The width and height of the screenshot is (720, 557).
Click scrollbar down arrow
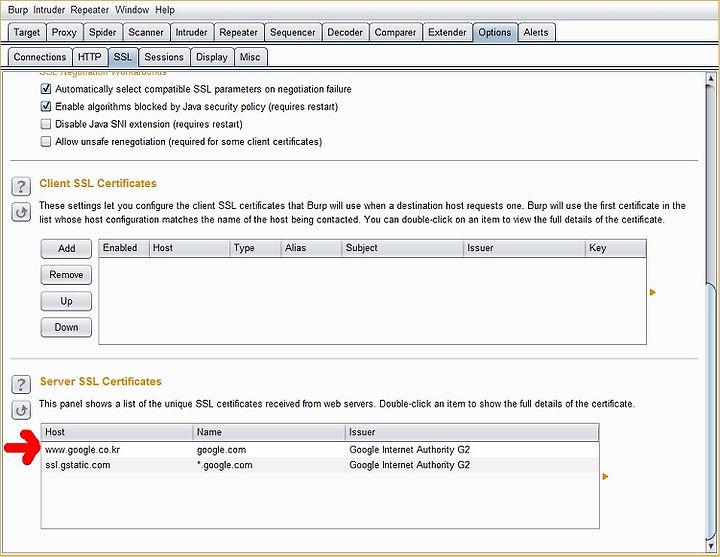710,546
